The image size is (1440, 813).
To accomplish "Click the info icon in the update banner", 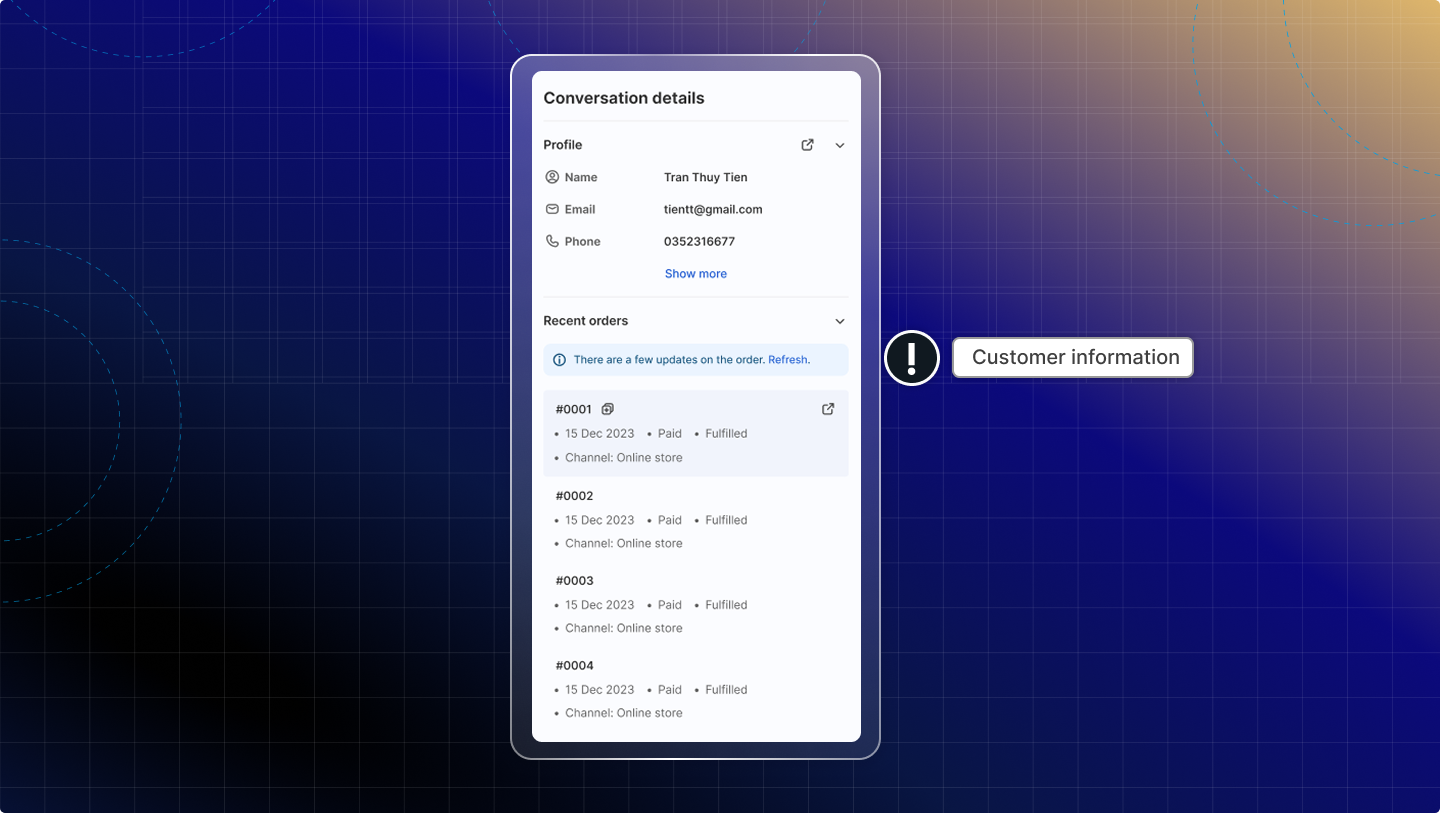I will pos(559,360).
